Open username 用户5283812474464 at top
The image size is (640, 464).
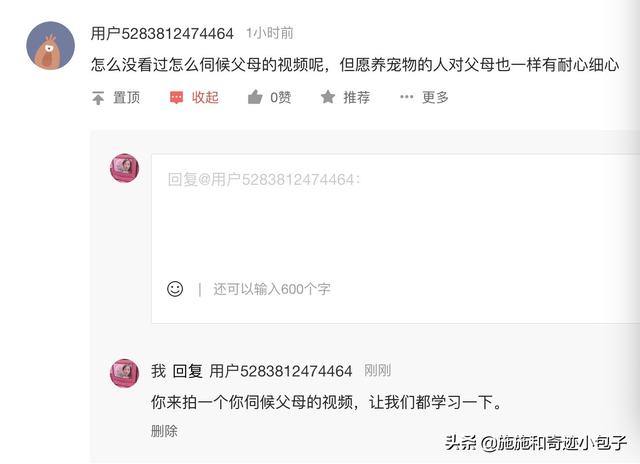pos(162,33)
